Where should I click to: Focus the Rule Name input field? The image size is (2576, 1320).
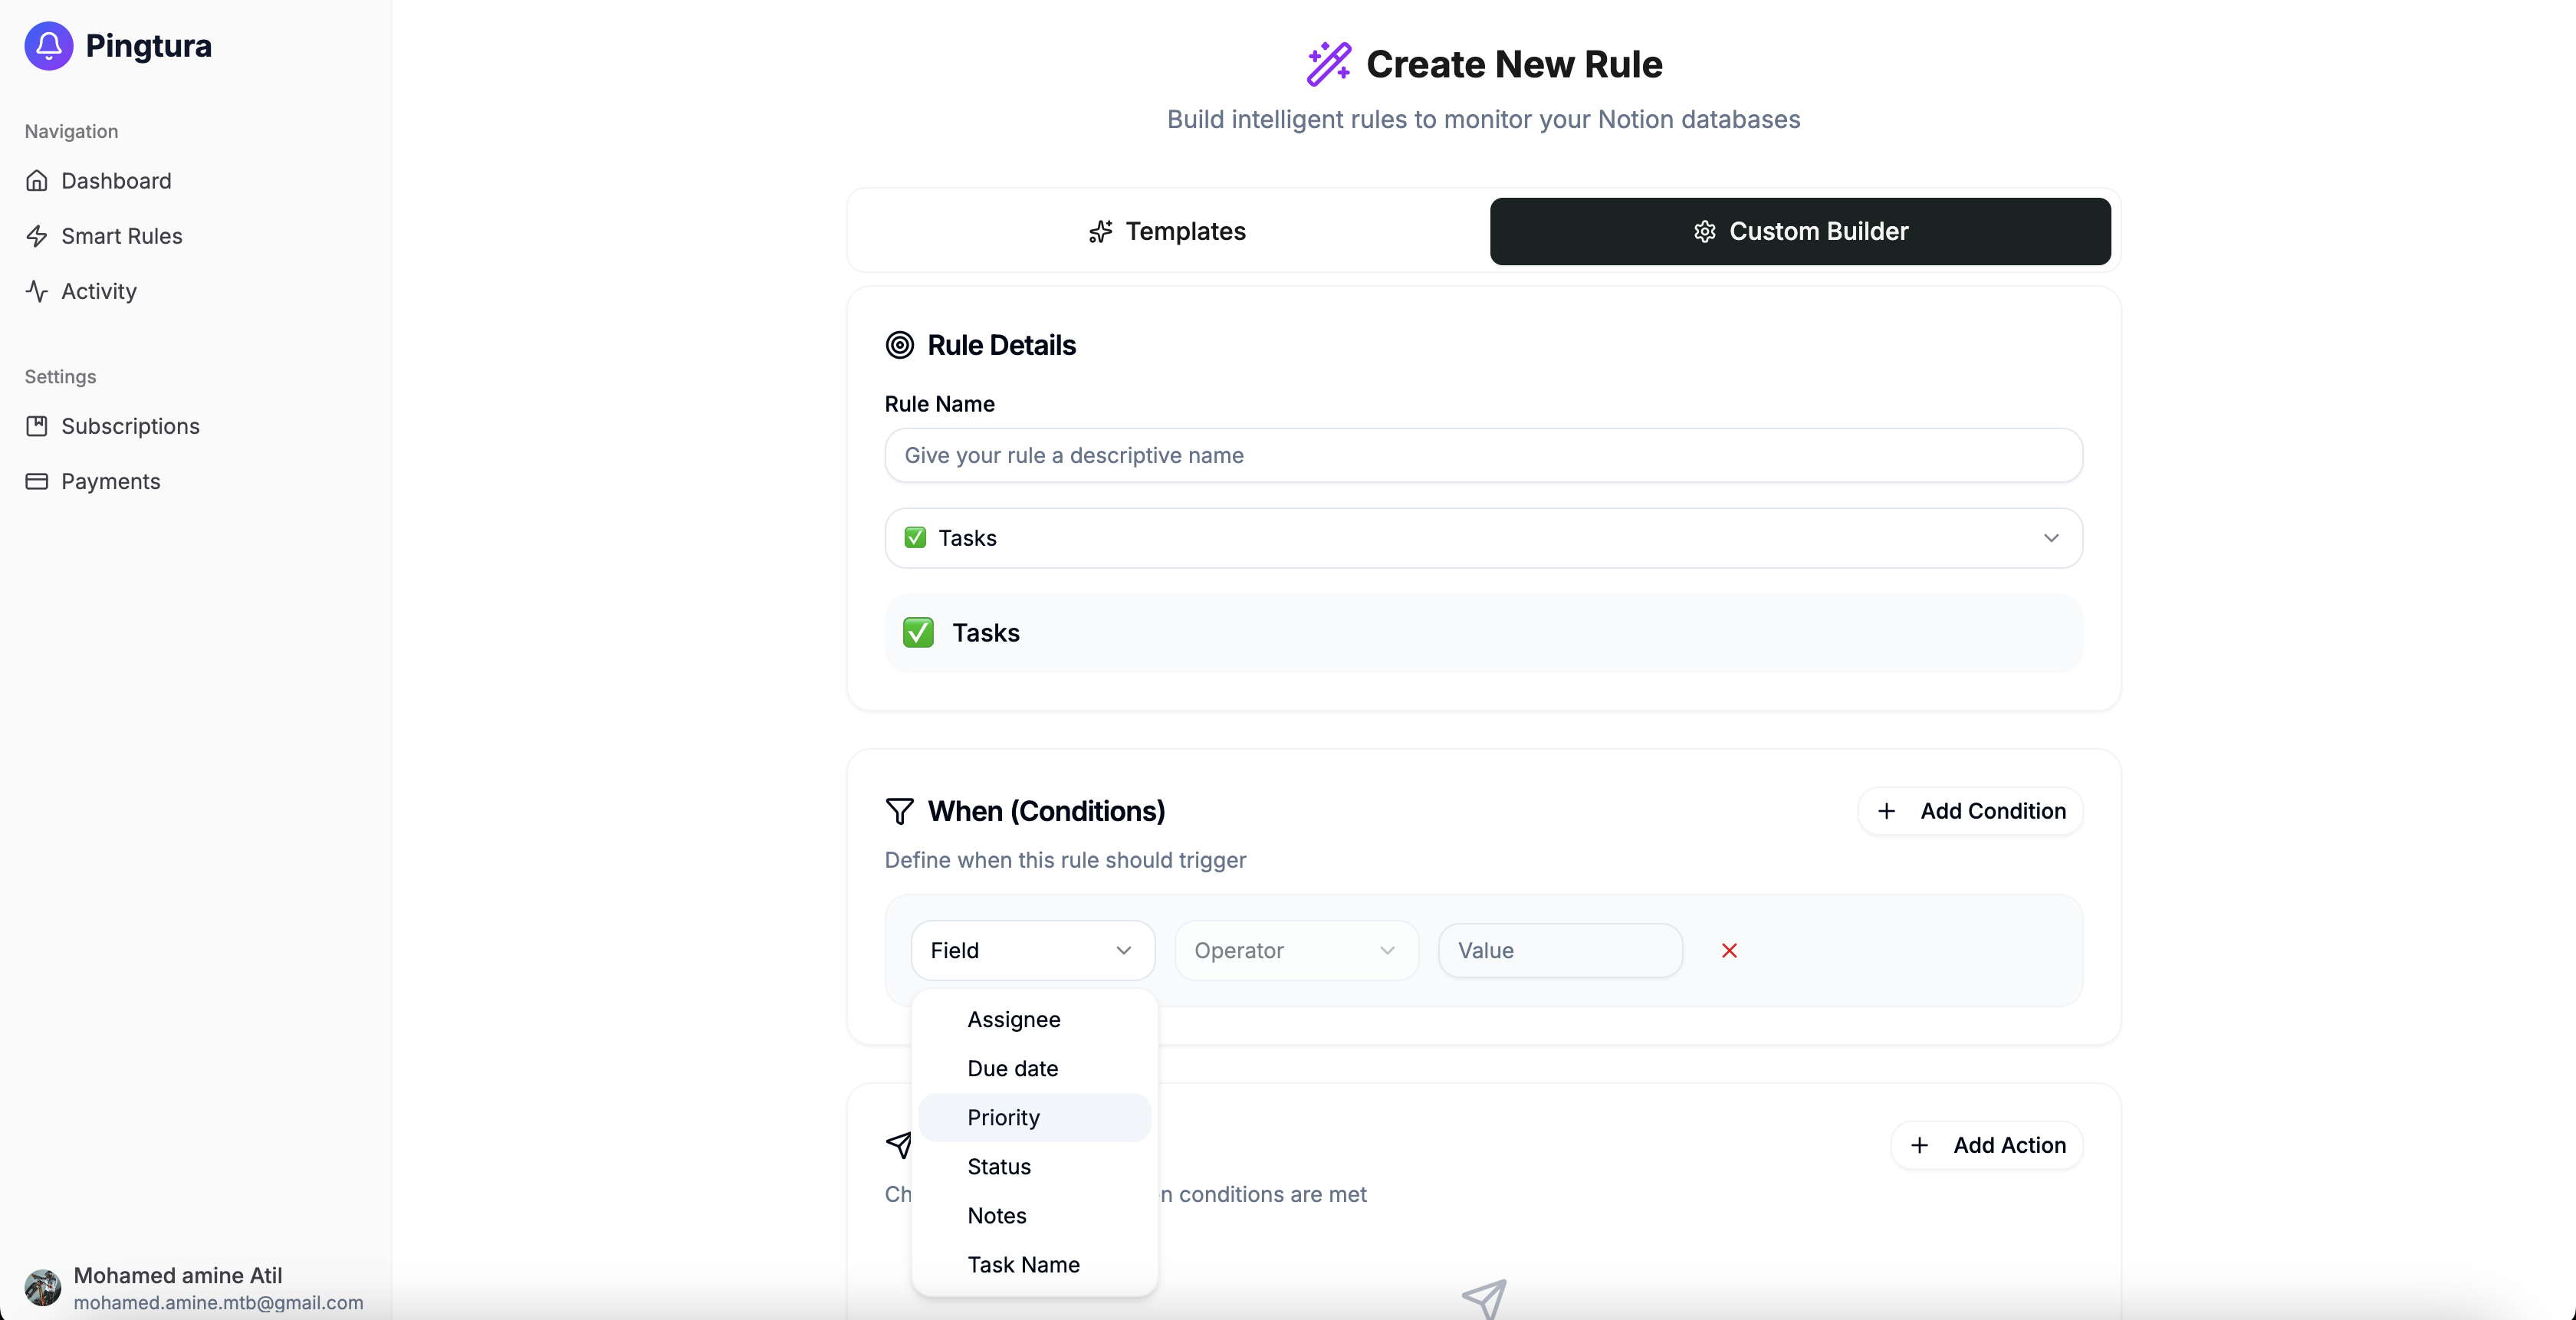pos(1483,455)
